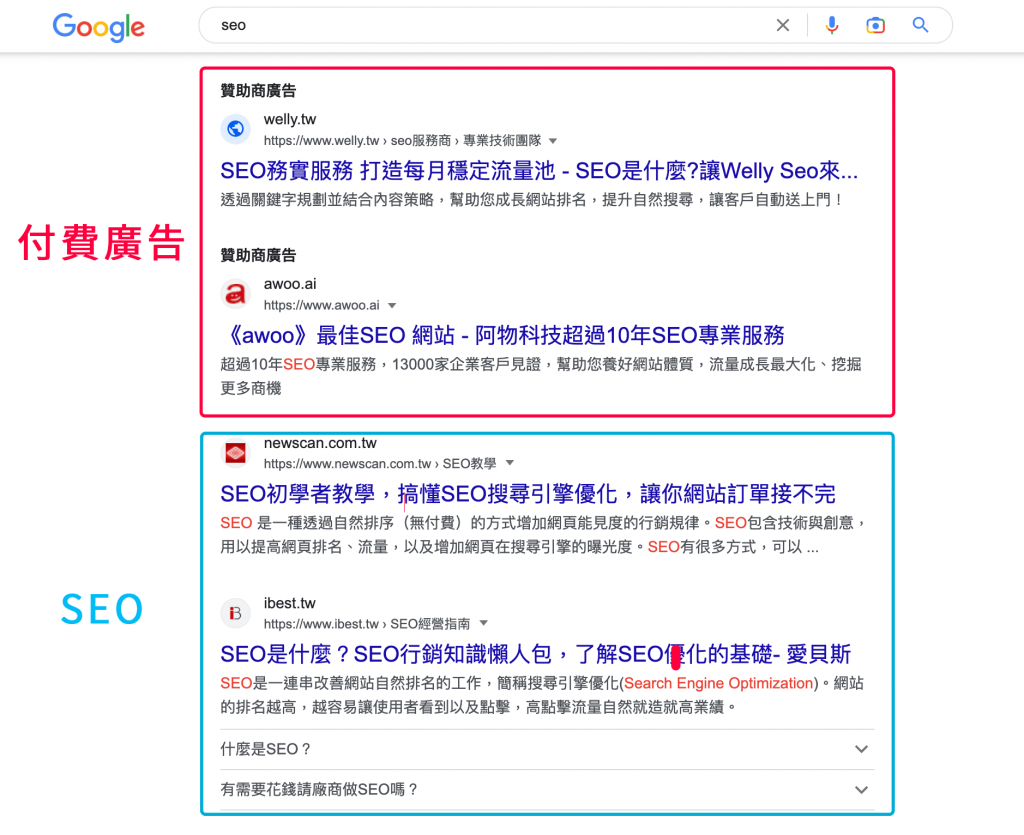The image size is (1024, 835).
Task: Click the newscan.com.tw favicon
Action: click(x=235, y=452)
